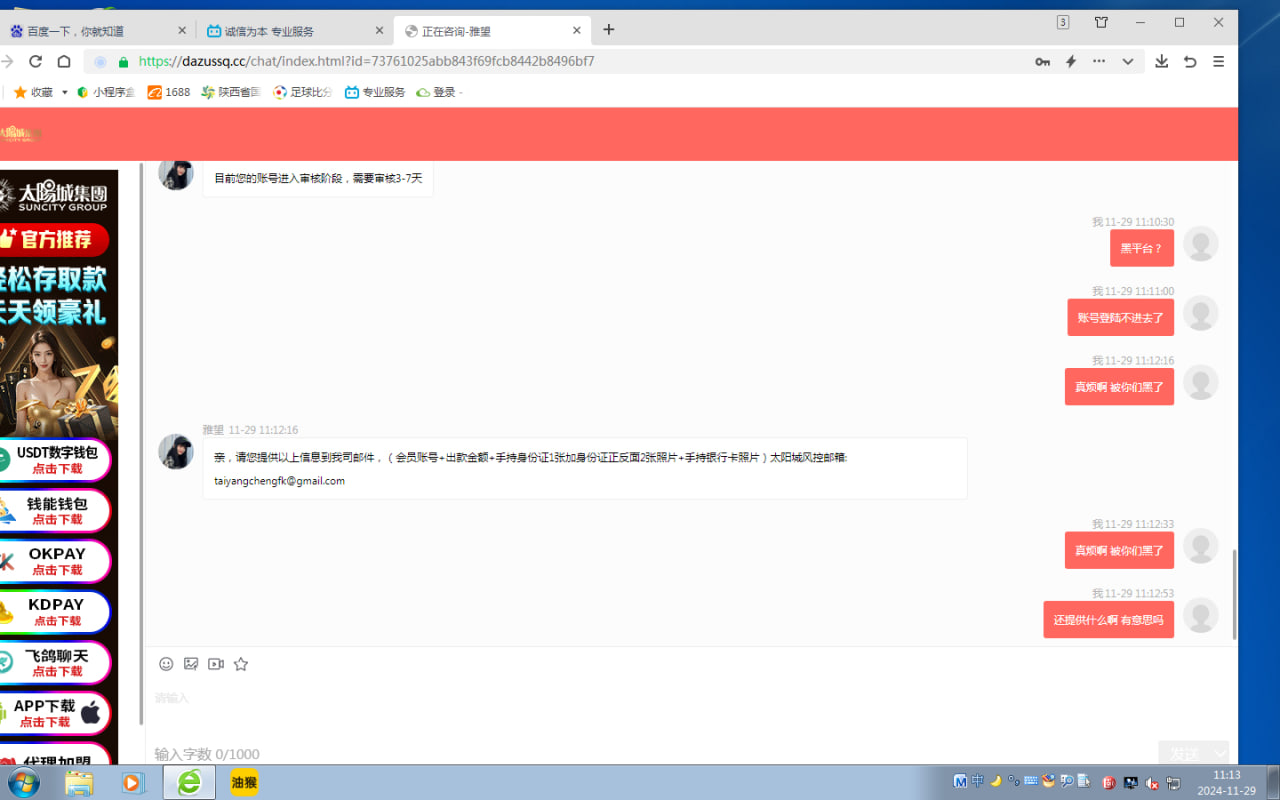Expand the address bar chevron dropdown
The width and height of the screenshot is (1280, 800).
click(1128, 61)
